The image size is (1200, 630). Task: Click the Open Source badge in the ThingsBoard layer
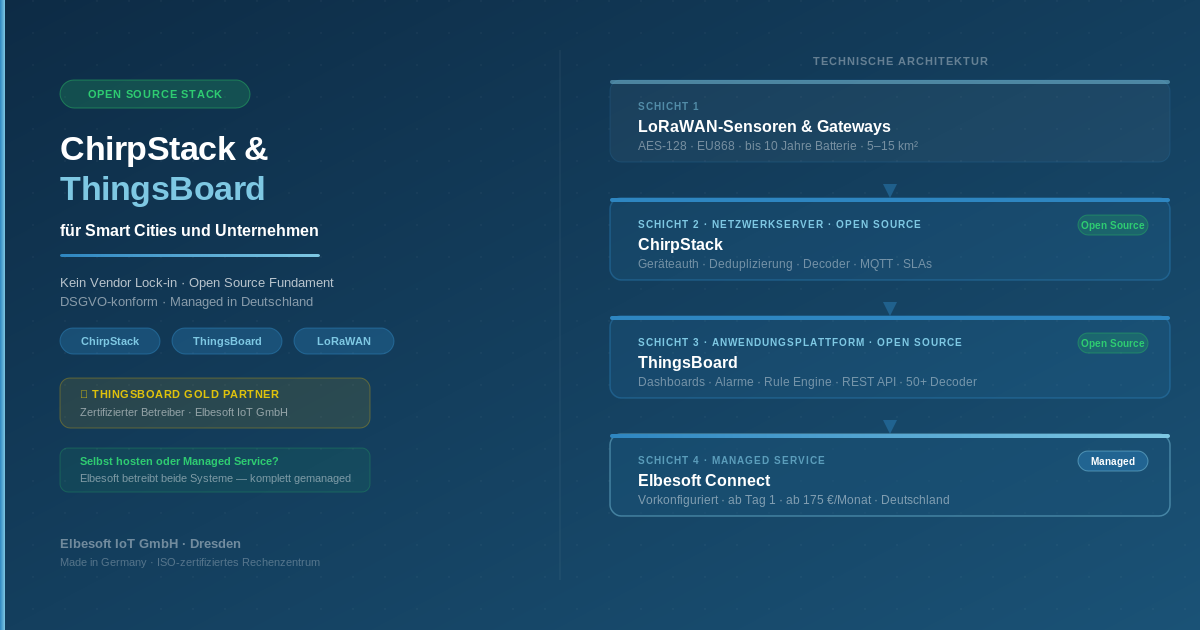[1113, 343]
